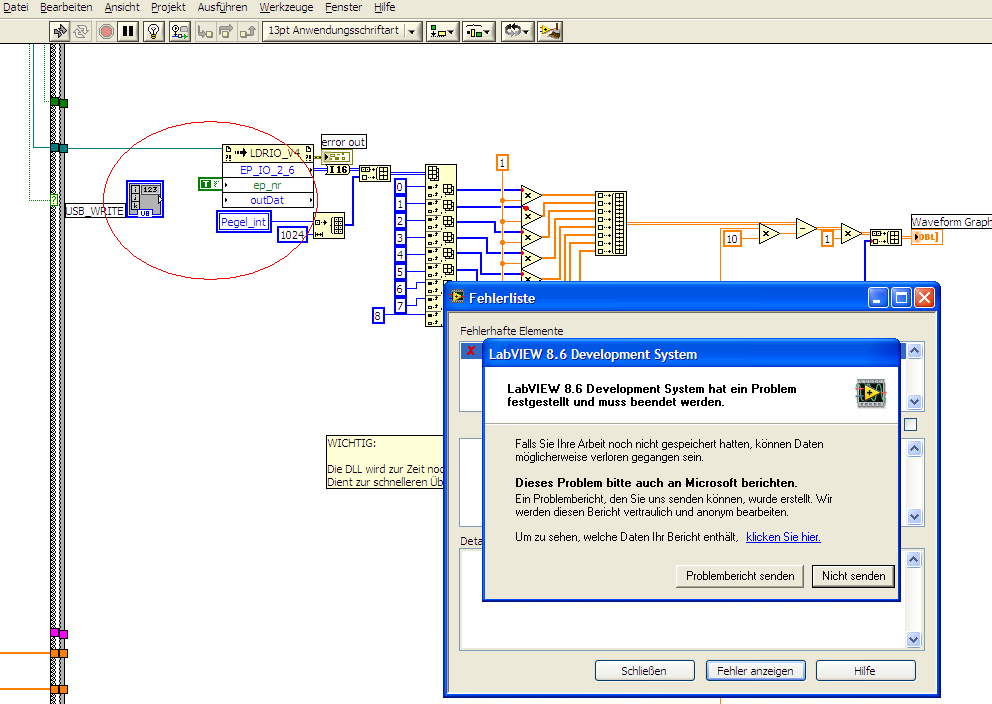Click the Clean Up Diagram broom icon
992x704 pixels.
point(549,31)
